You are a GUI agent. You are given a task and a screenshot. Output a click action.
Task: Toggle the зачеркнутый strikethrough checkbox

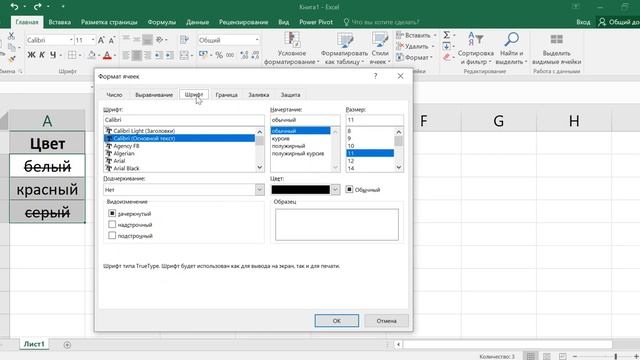tap(112, 213)
